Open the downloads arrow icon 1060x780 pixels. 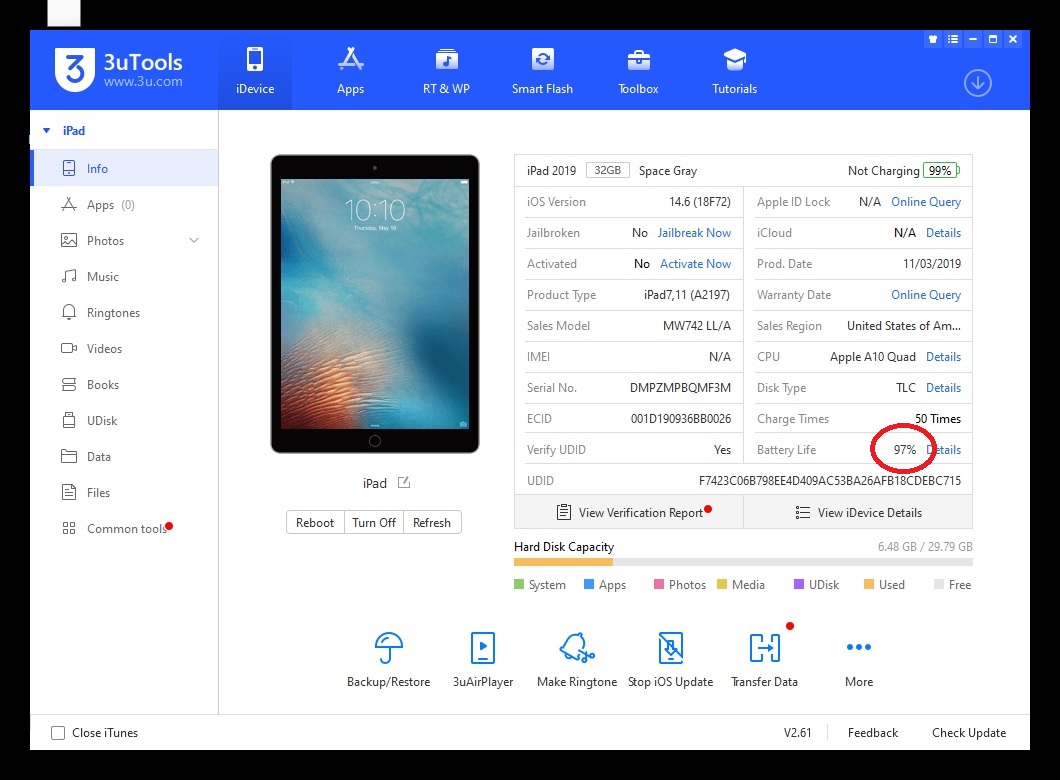coord(978,83)
